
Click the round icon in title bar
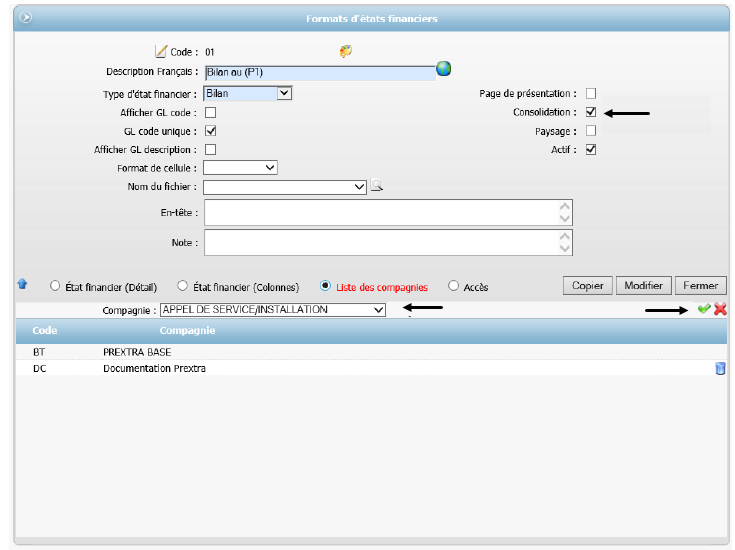(x=26, y=18)
